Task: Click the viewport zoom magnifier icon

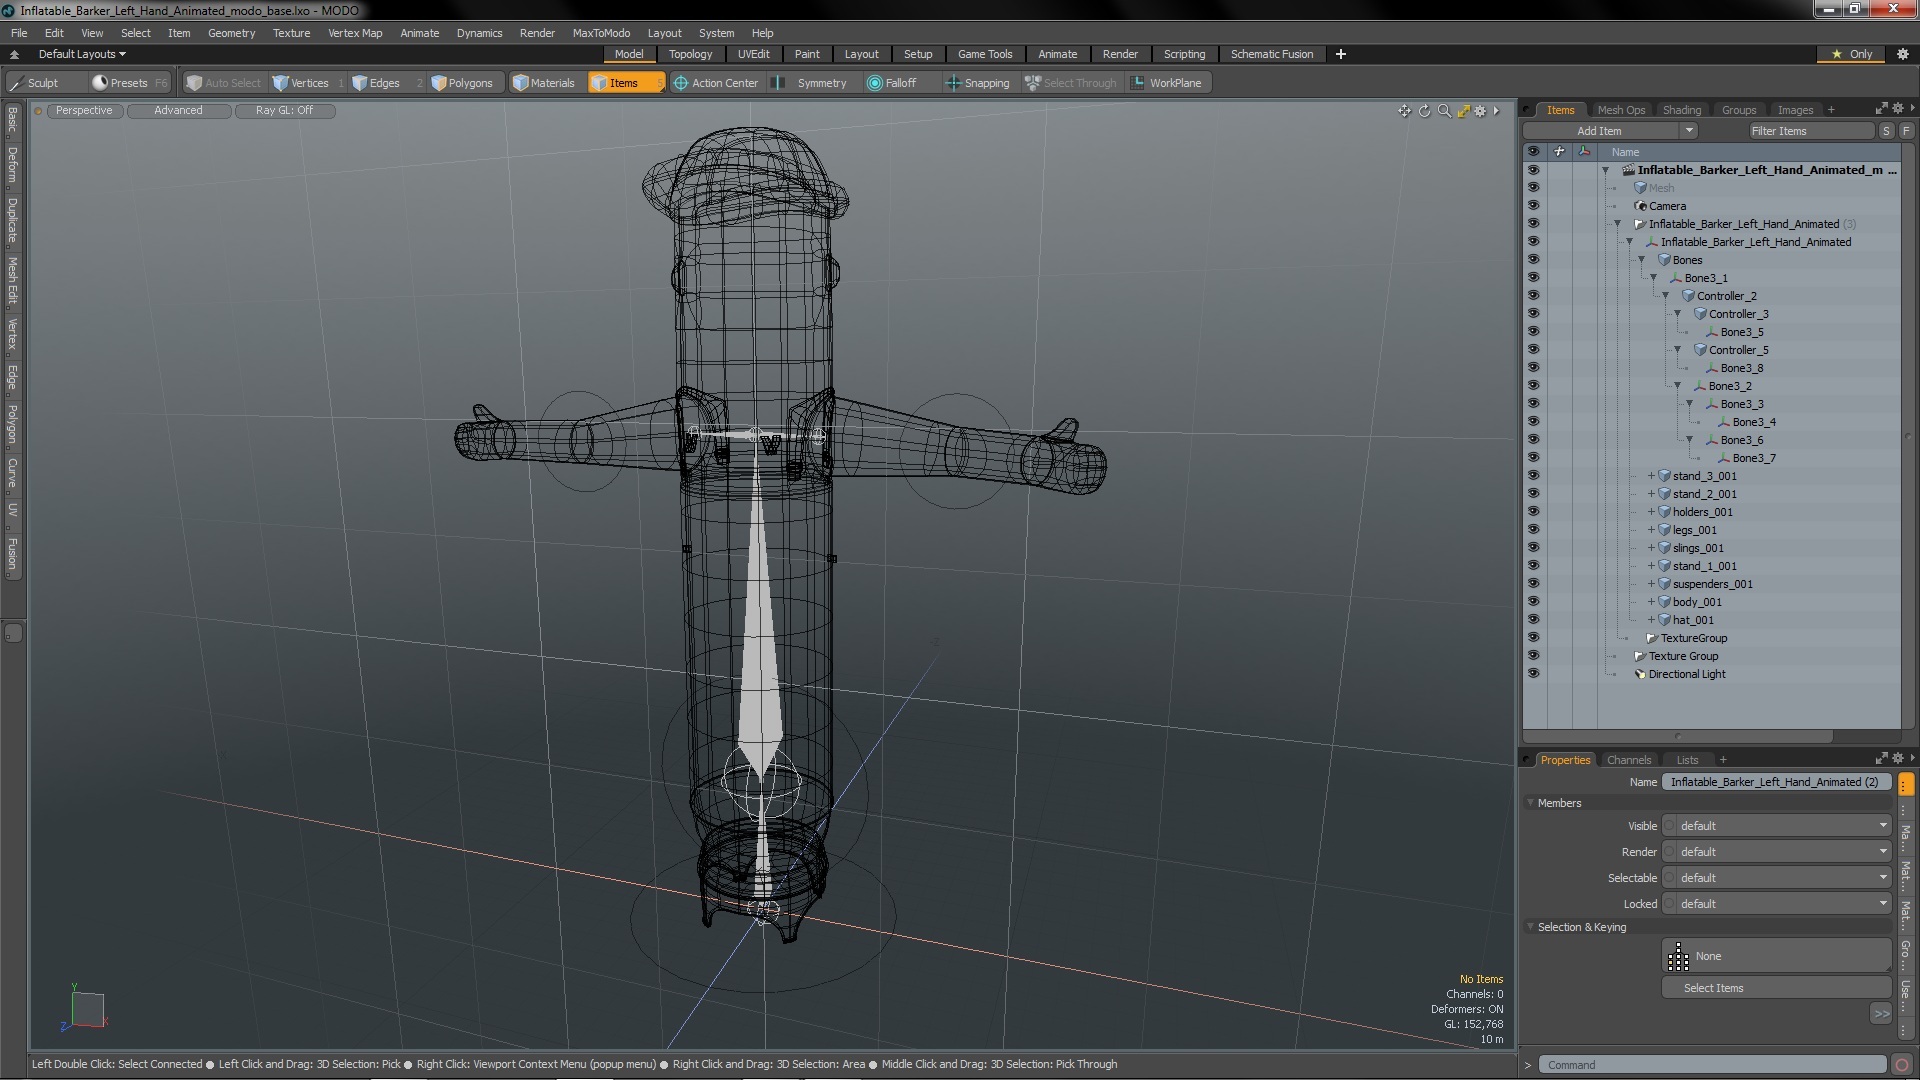Action: tap(1444, 111)
